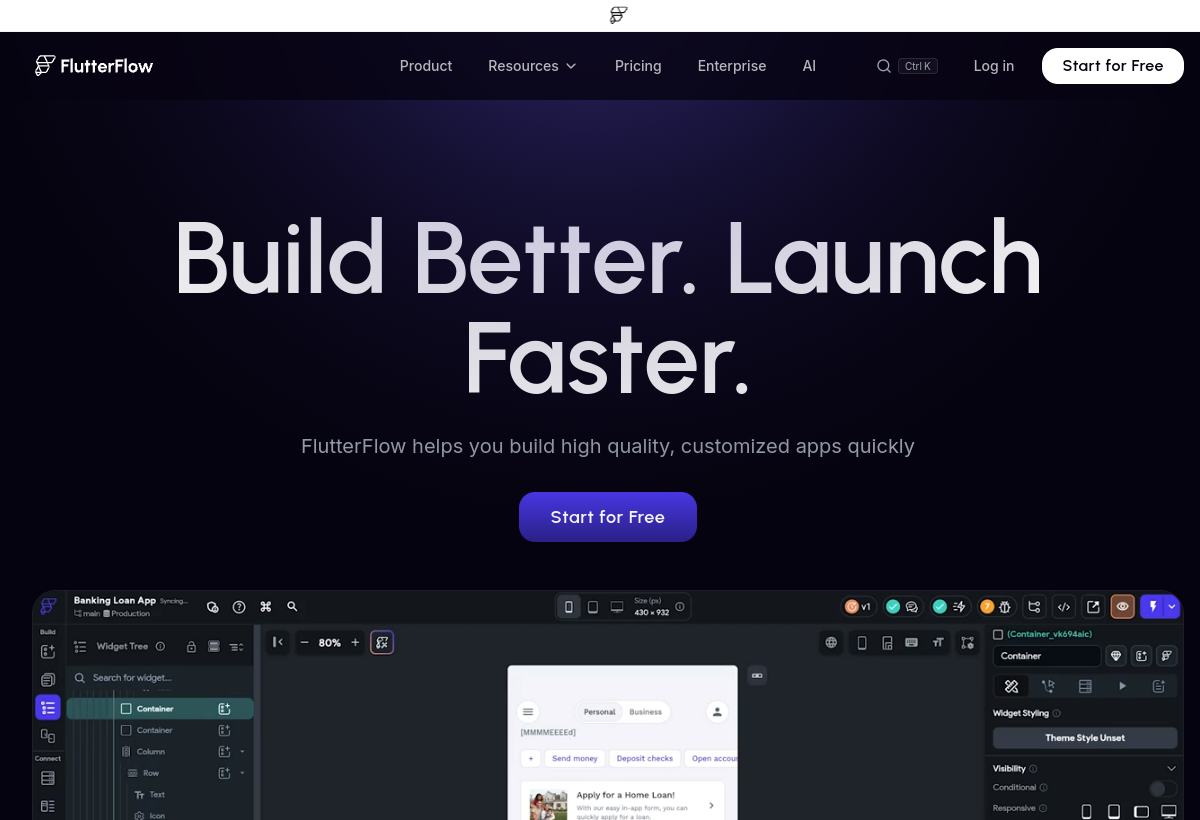This screenshot has height=820, width=1200.
Task: Click add-widget icon on the Column row
Action: tap(224, 751)
